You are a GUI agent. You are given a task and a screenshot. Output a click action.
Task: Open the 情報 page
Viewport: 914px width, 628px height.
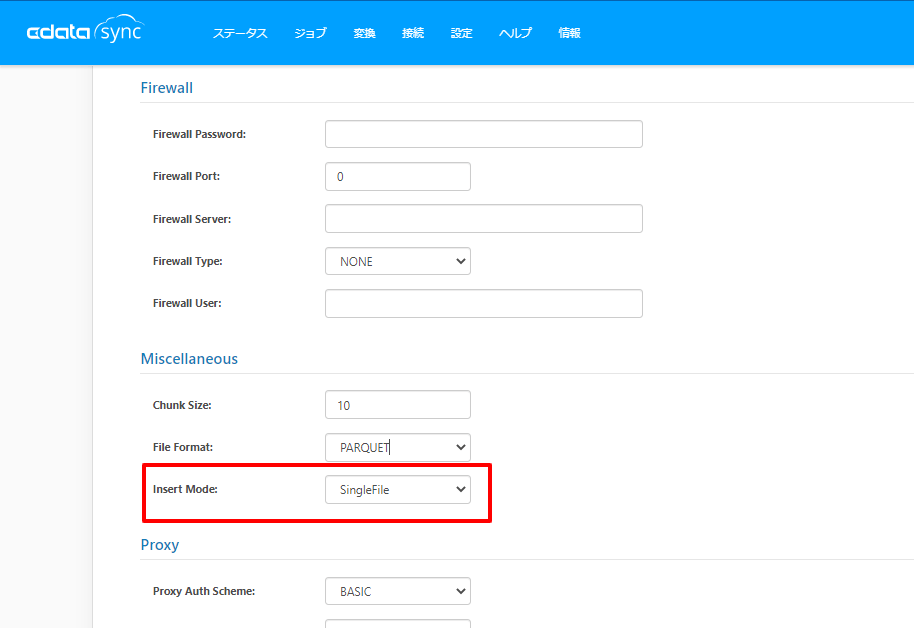(x=569, y=33)
